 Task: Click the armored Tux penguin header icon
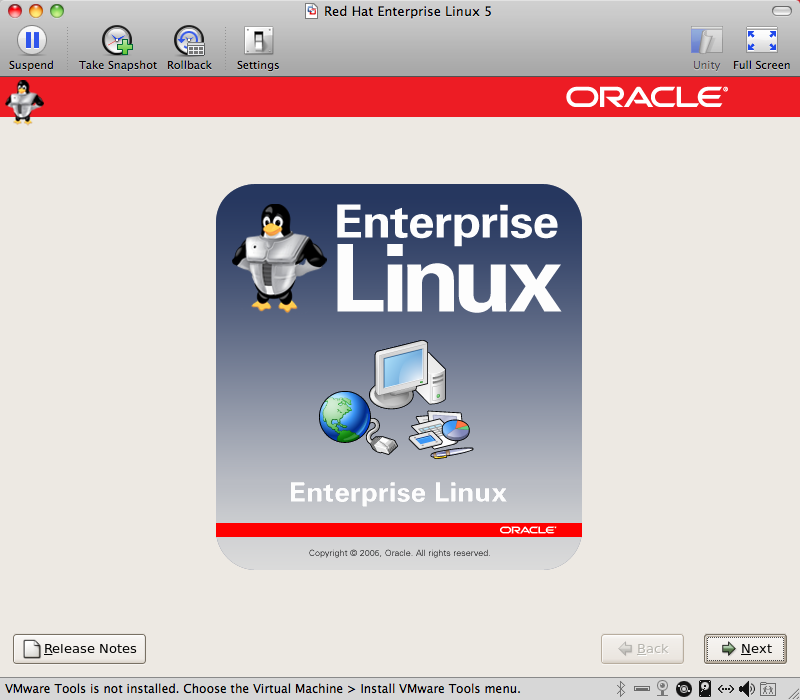pyautogui.click(x=23, y=102)
